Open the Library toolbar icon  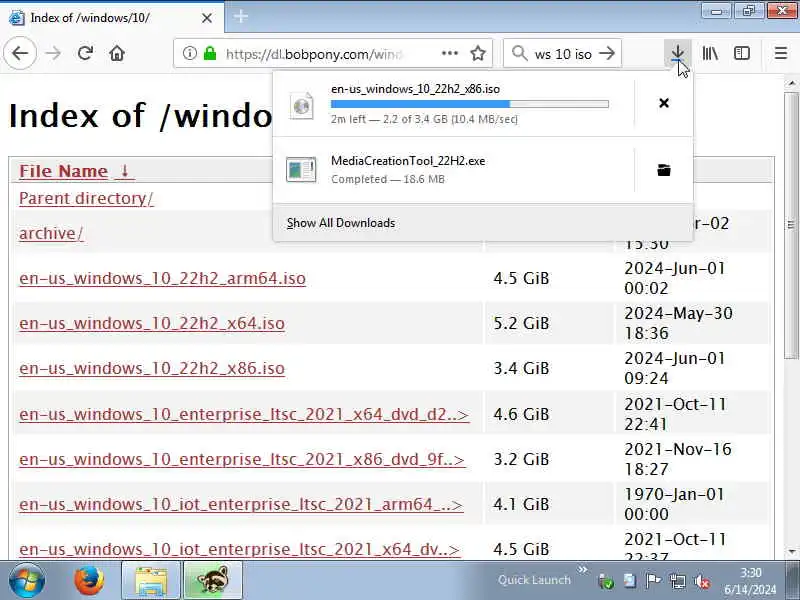coord(710,53)
